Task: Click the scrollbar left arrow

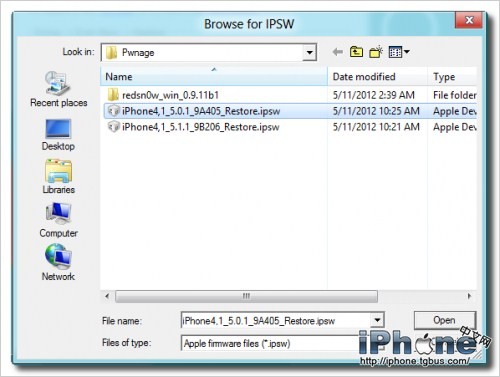Action: click(107, 296)
